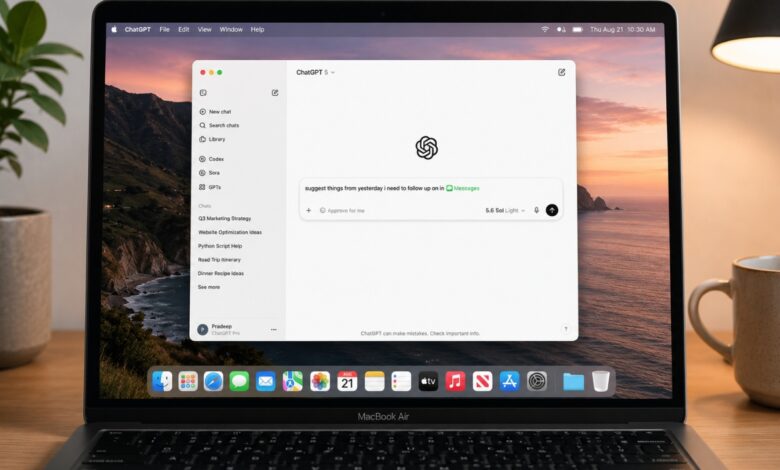
Task: Open Apple TV from the Dock
Action: [428, 381]
